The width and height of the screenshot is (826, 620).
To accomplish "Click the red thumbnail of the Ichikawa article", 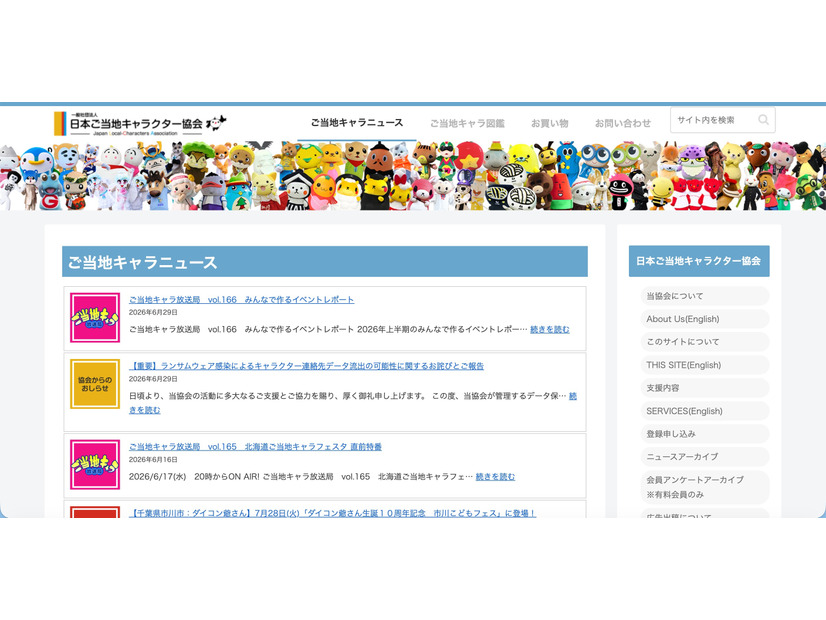I will (x=95, y=512).
